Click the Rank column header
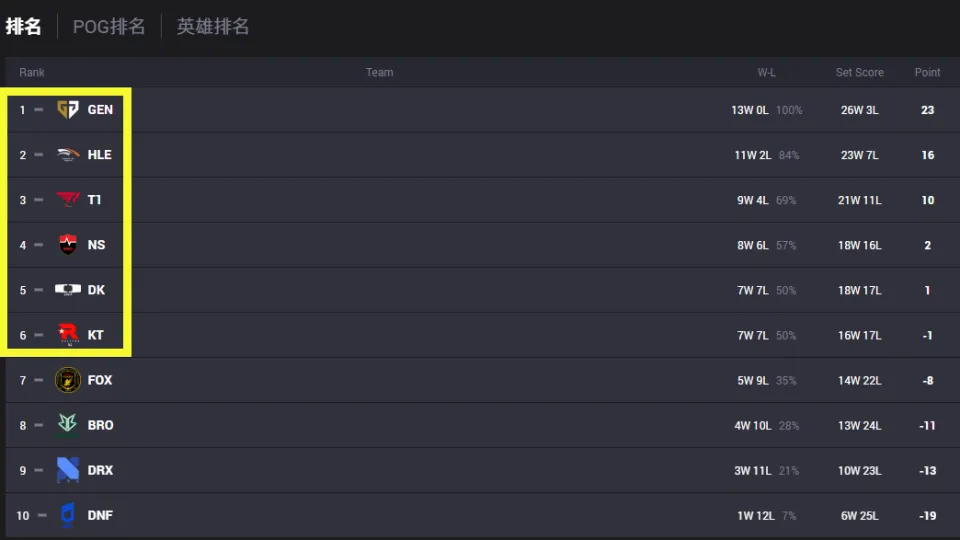960x540 pixels. point(32,72)
